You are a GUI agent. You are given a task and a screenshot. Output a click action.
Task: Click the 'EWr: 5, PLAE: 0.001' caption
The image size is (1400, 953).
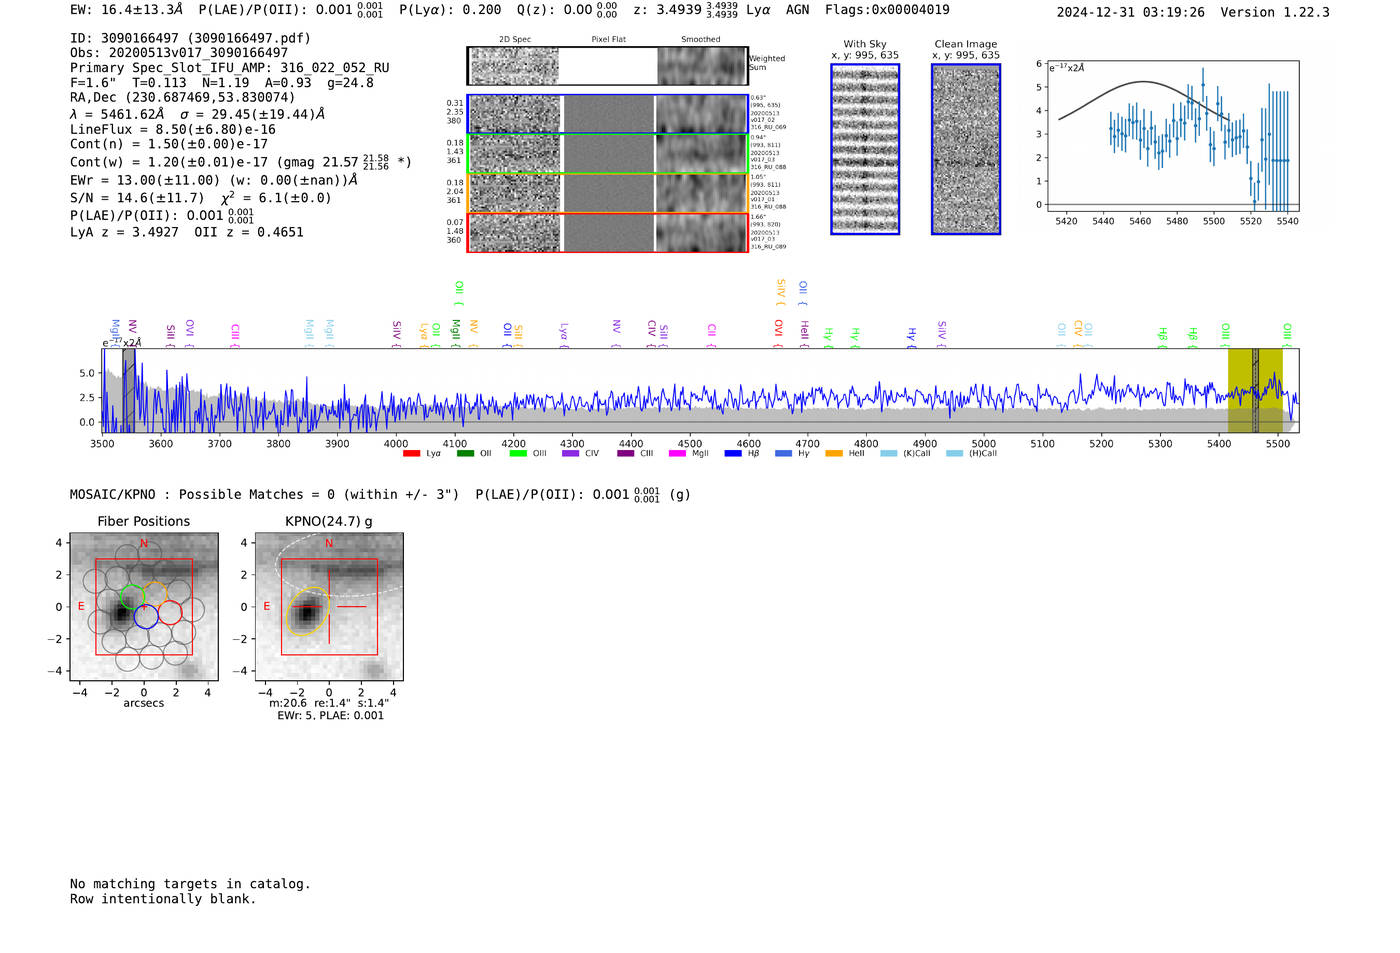point(330,716)
